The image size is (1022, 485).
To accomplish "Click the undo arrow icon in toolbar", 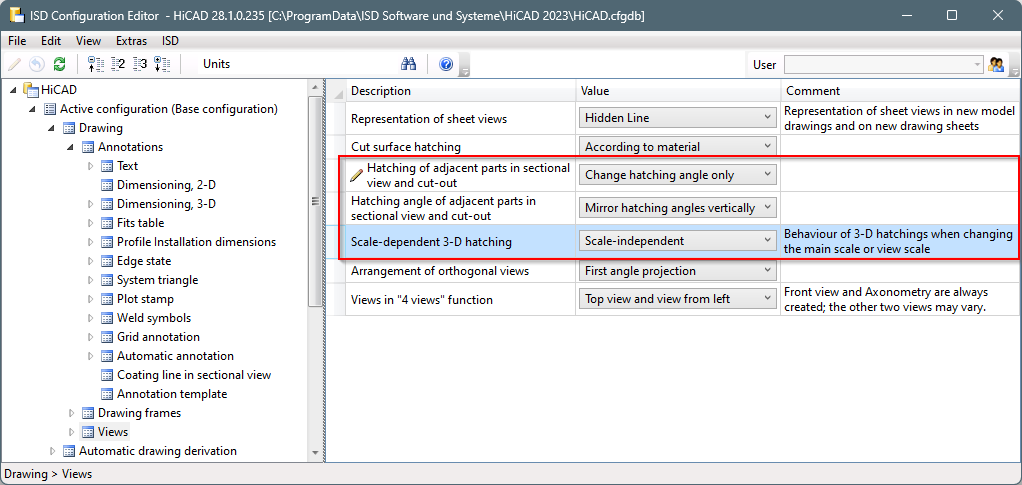I will [37, 64].
